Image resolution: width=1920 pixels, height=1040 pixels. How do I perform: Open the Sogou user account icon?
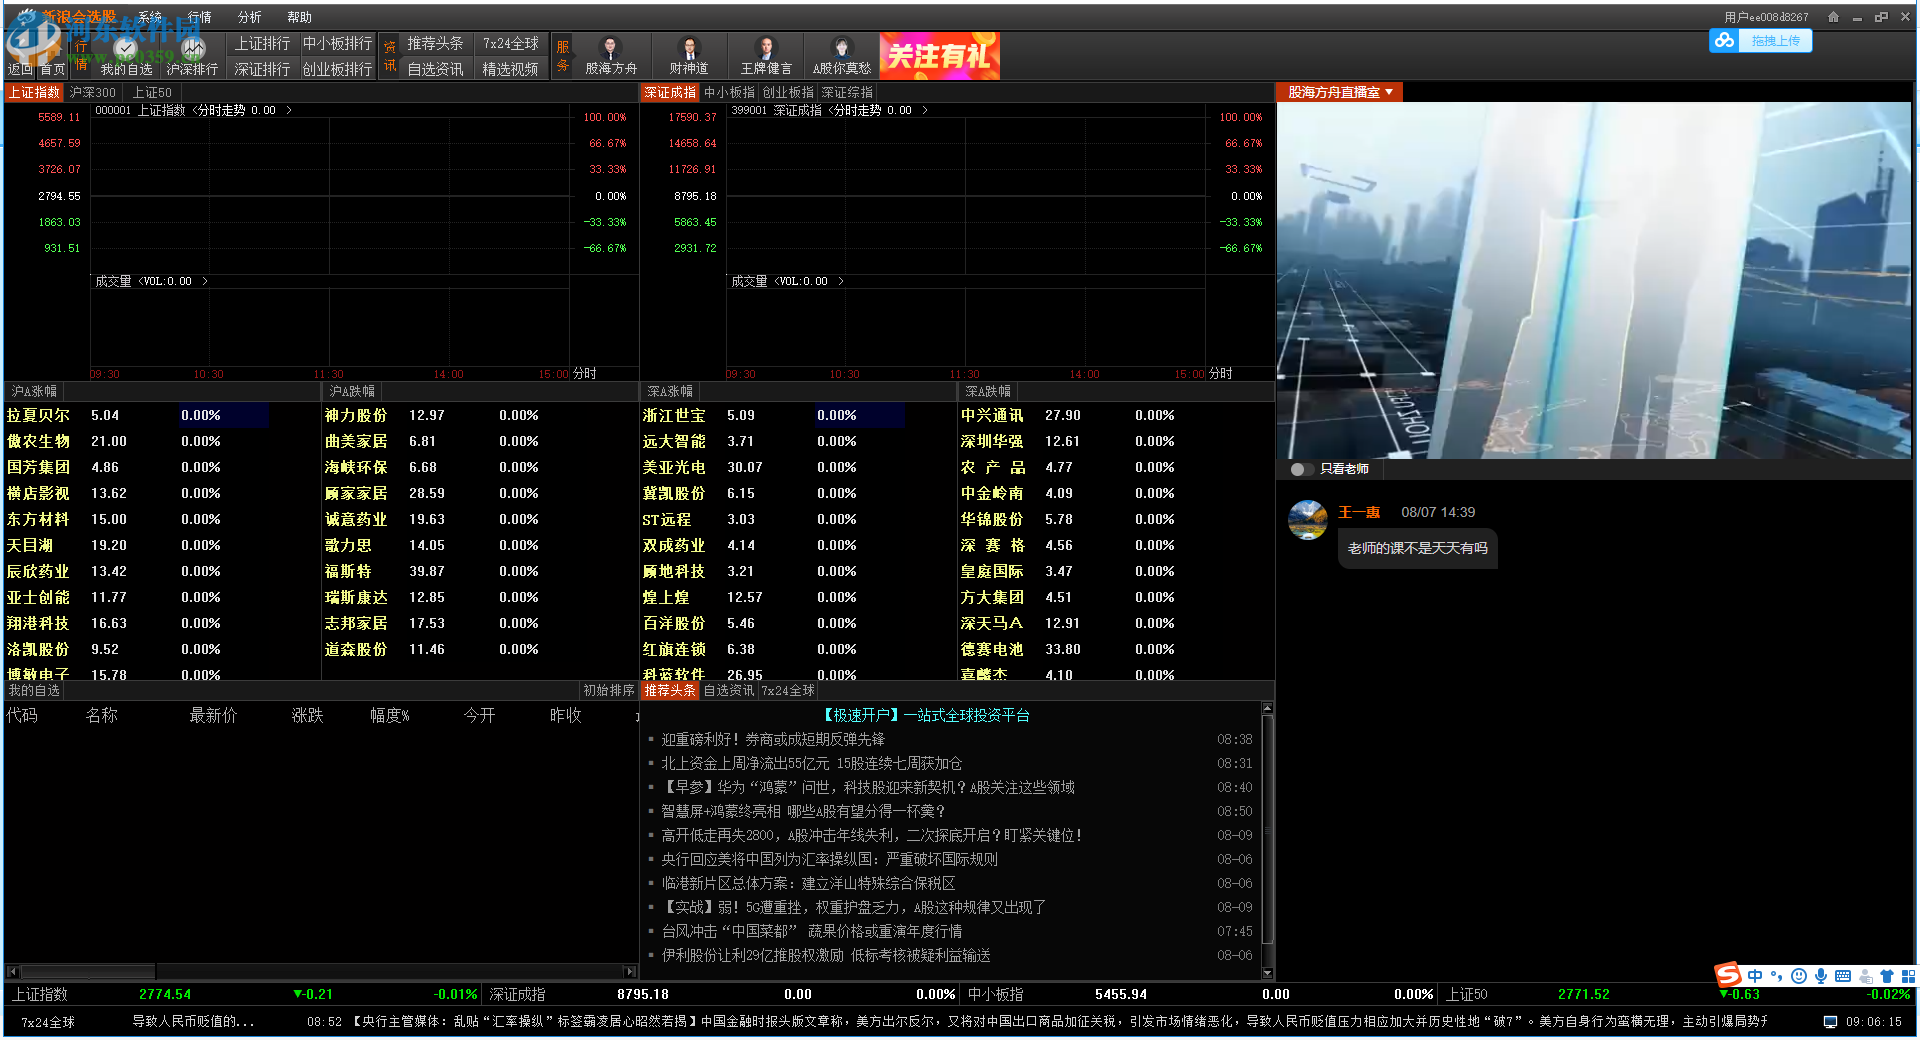[1865, 976]
